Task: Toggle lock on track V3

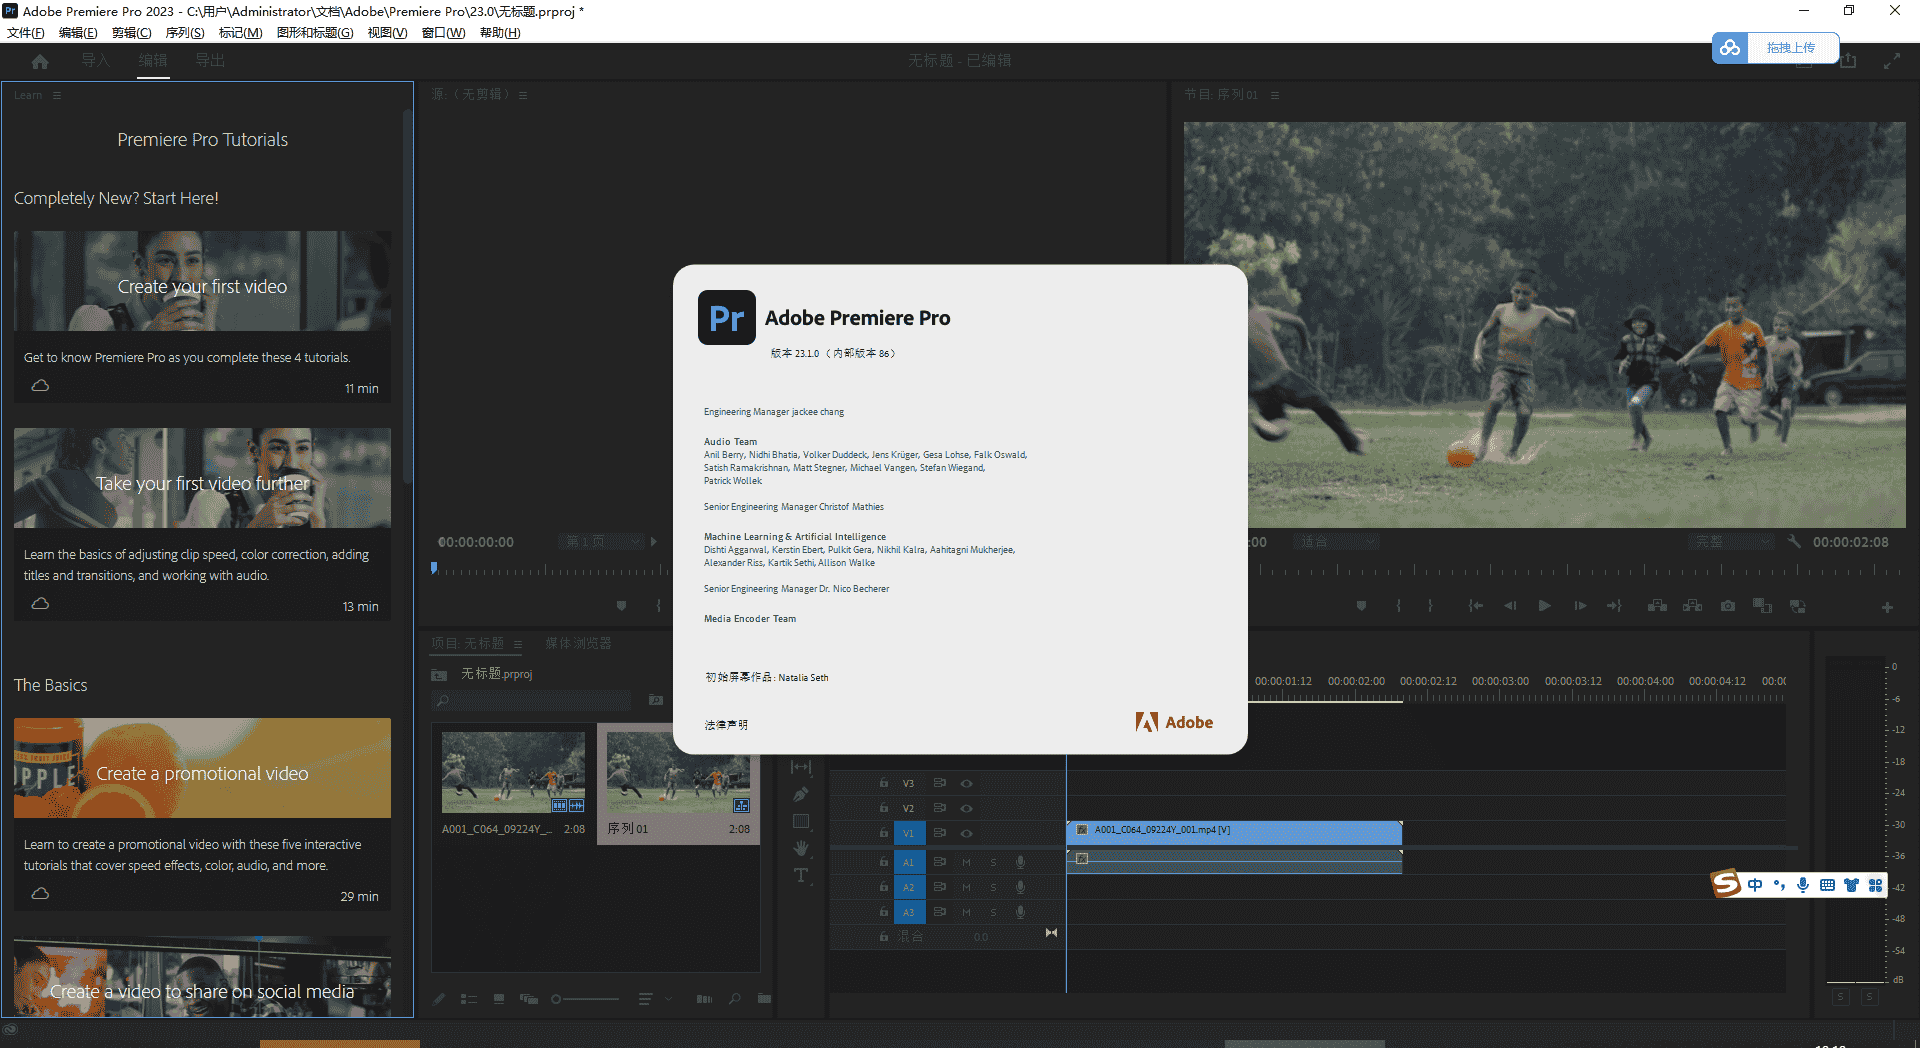Action: [x=884, y=783]
